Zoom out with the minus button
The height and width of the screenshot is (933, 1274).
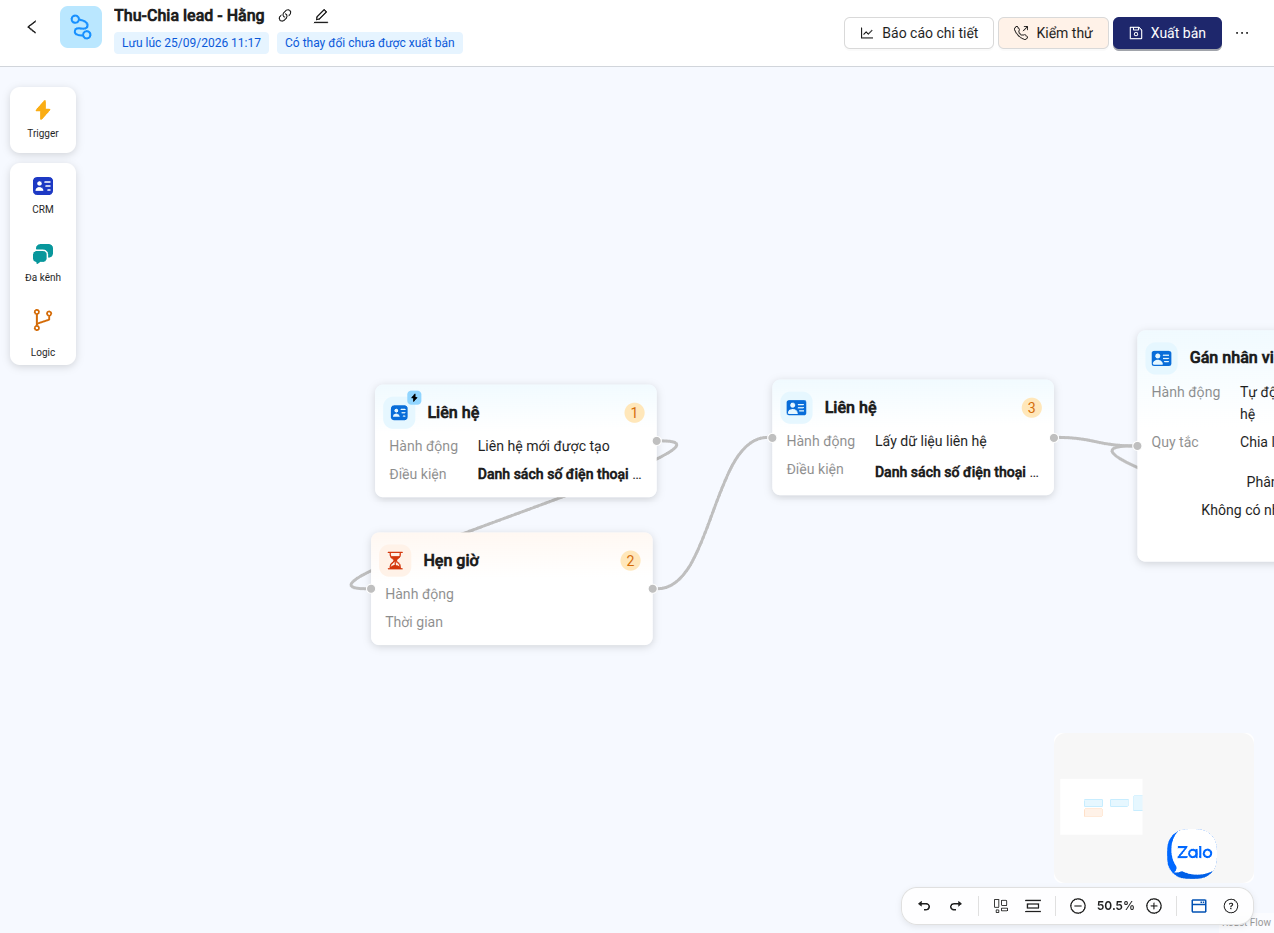tap(1078, 906)
